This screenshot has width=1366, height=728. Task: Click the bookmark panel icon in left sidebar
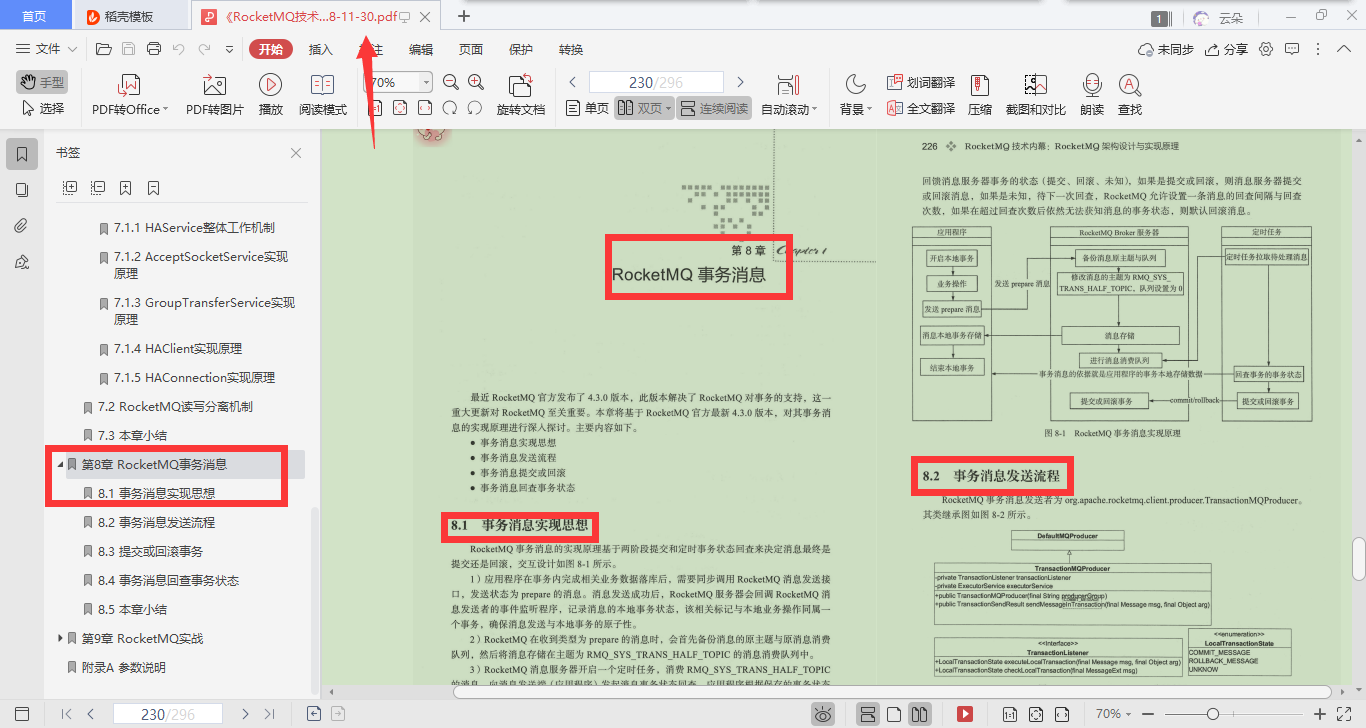click(22, 154)
